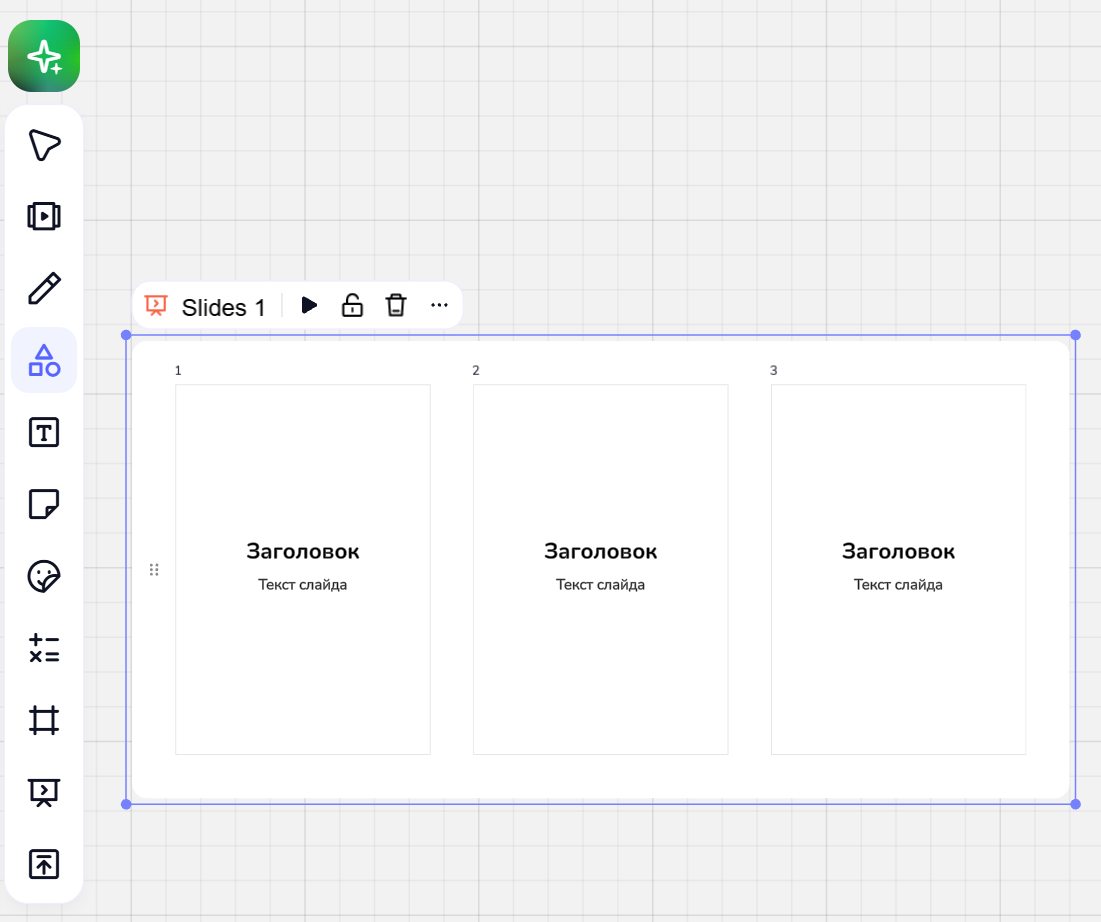Screen dimensions: 1101x922
Task: Select the shapes tool
Action: click(44, 360)
